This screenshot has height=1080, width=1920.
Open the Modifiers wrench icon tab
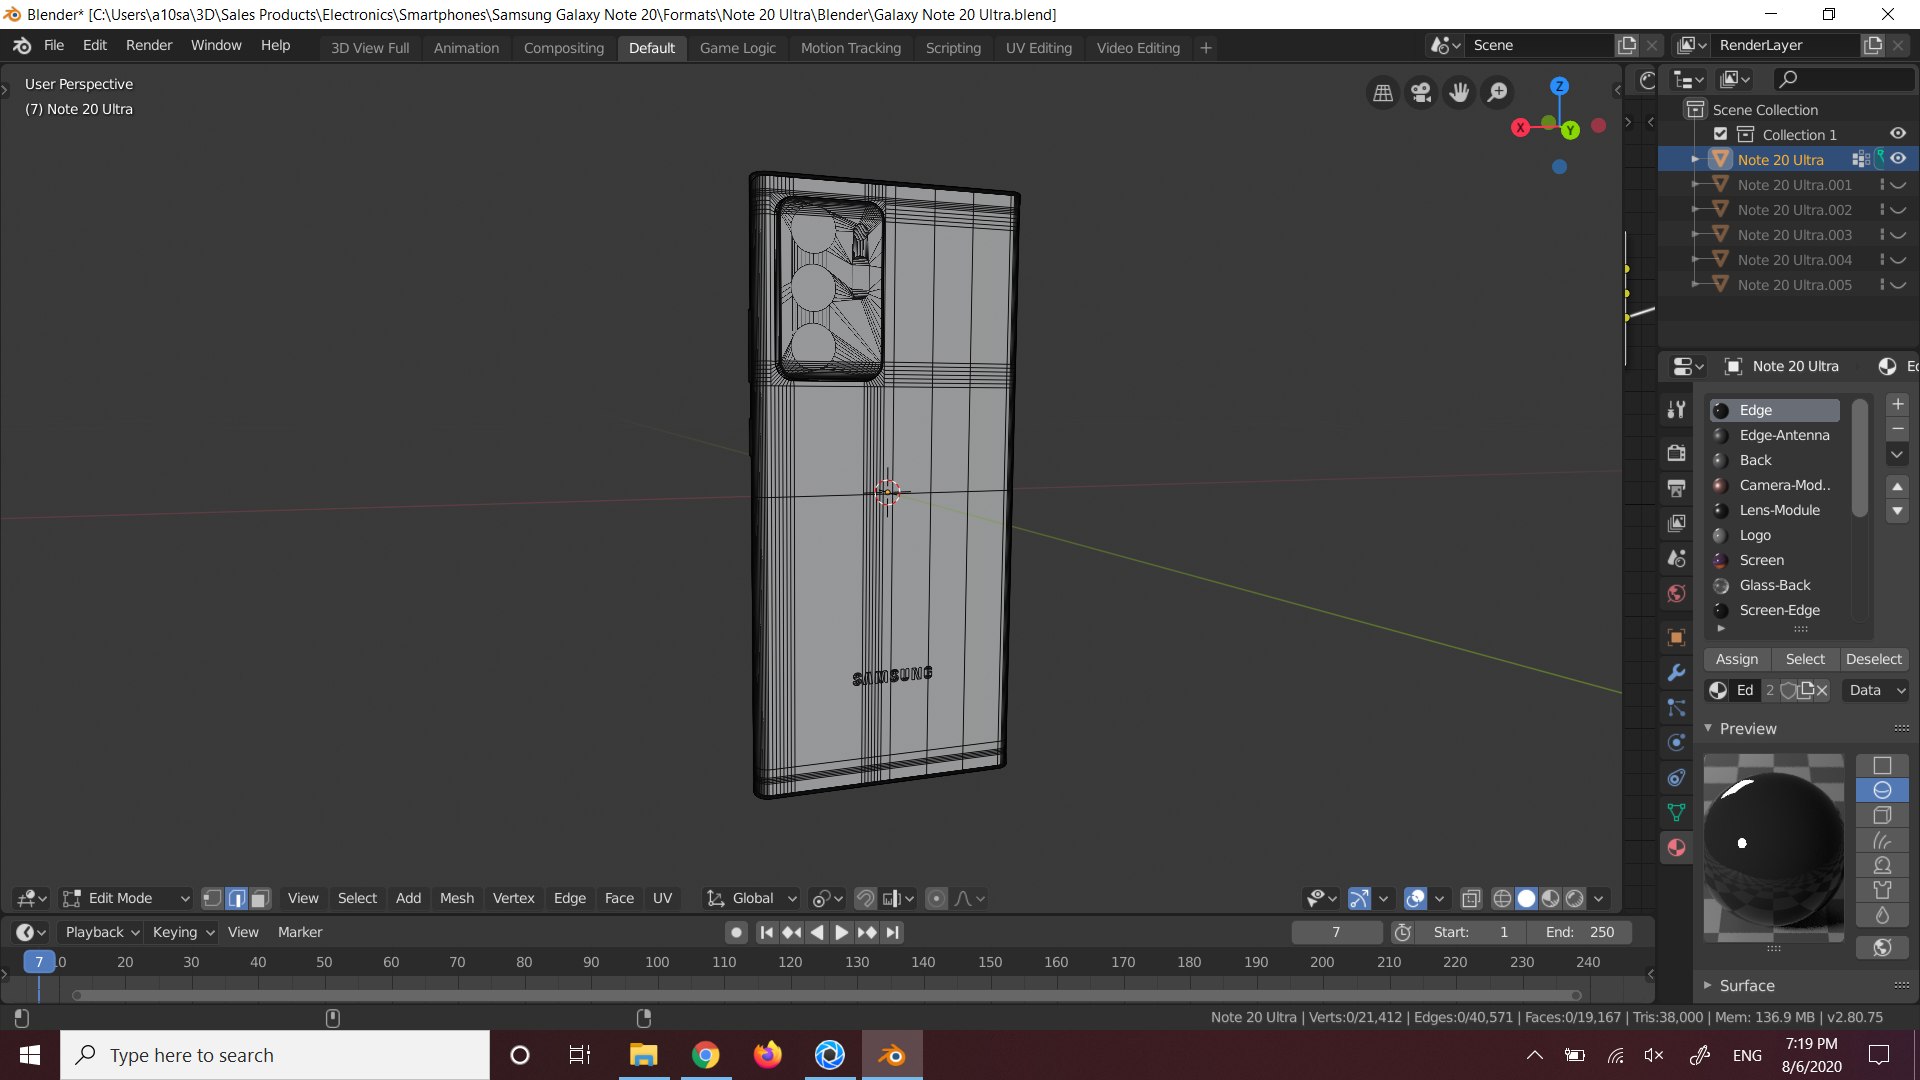coord(1677,672)
